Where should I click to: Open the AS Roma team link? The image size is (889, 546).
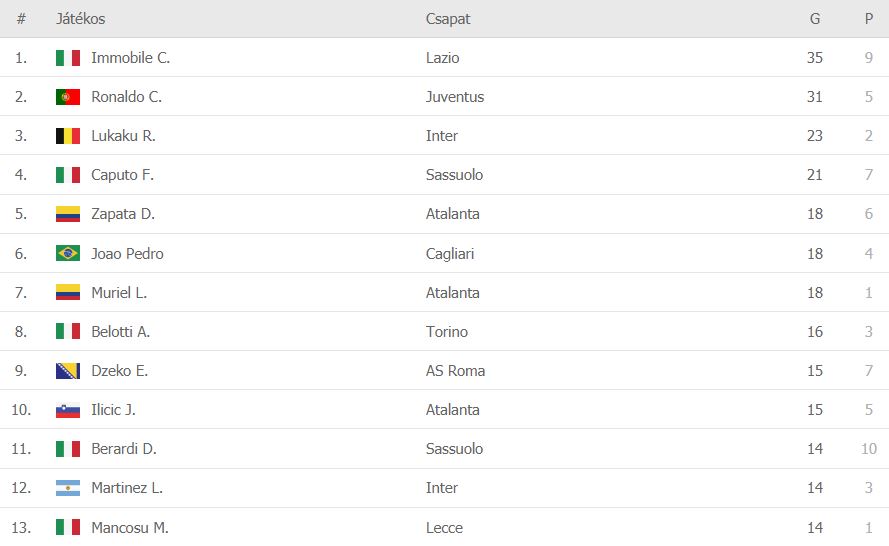coord(455,371)
